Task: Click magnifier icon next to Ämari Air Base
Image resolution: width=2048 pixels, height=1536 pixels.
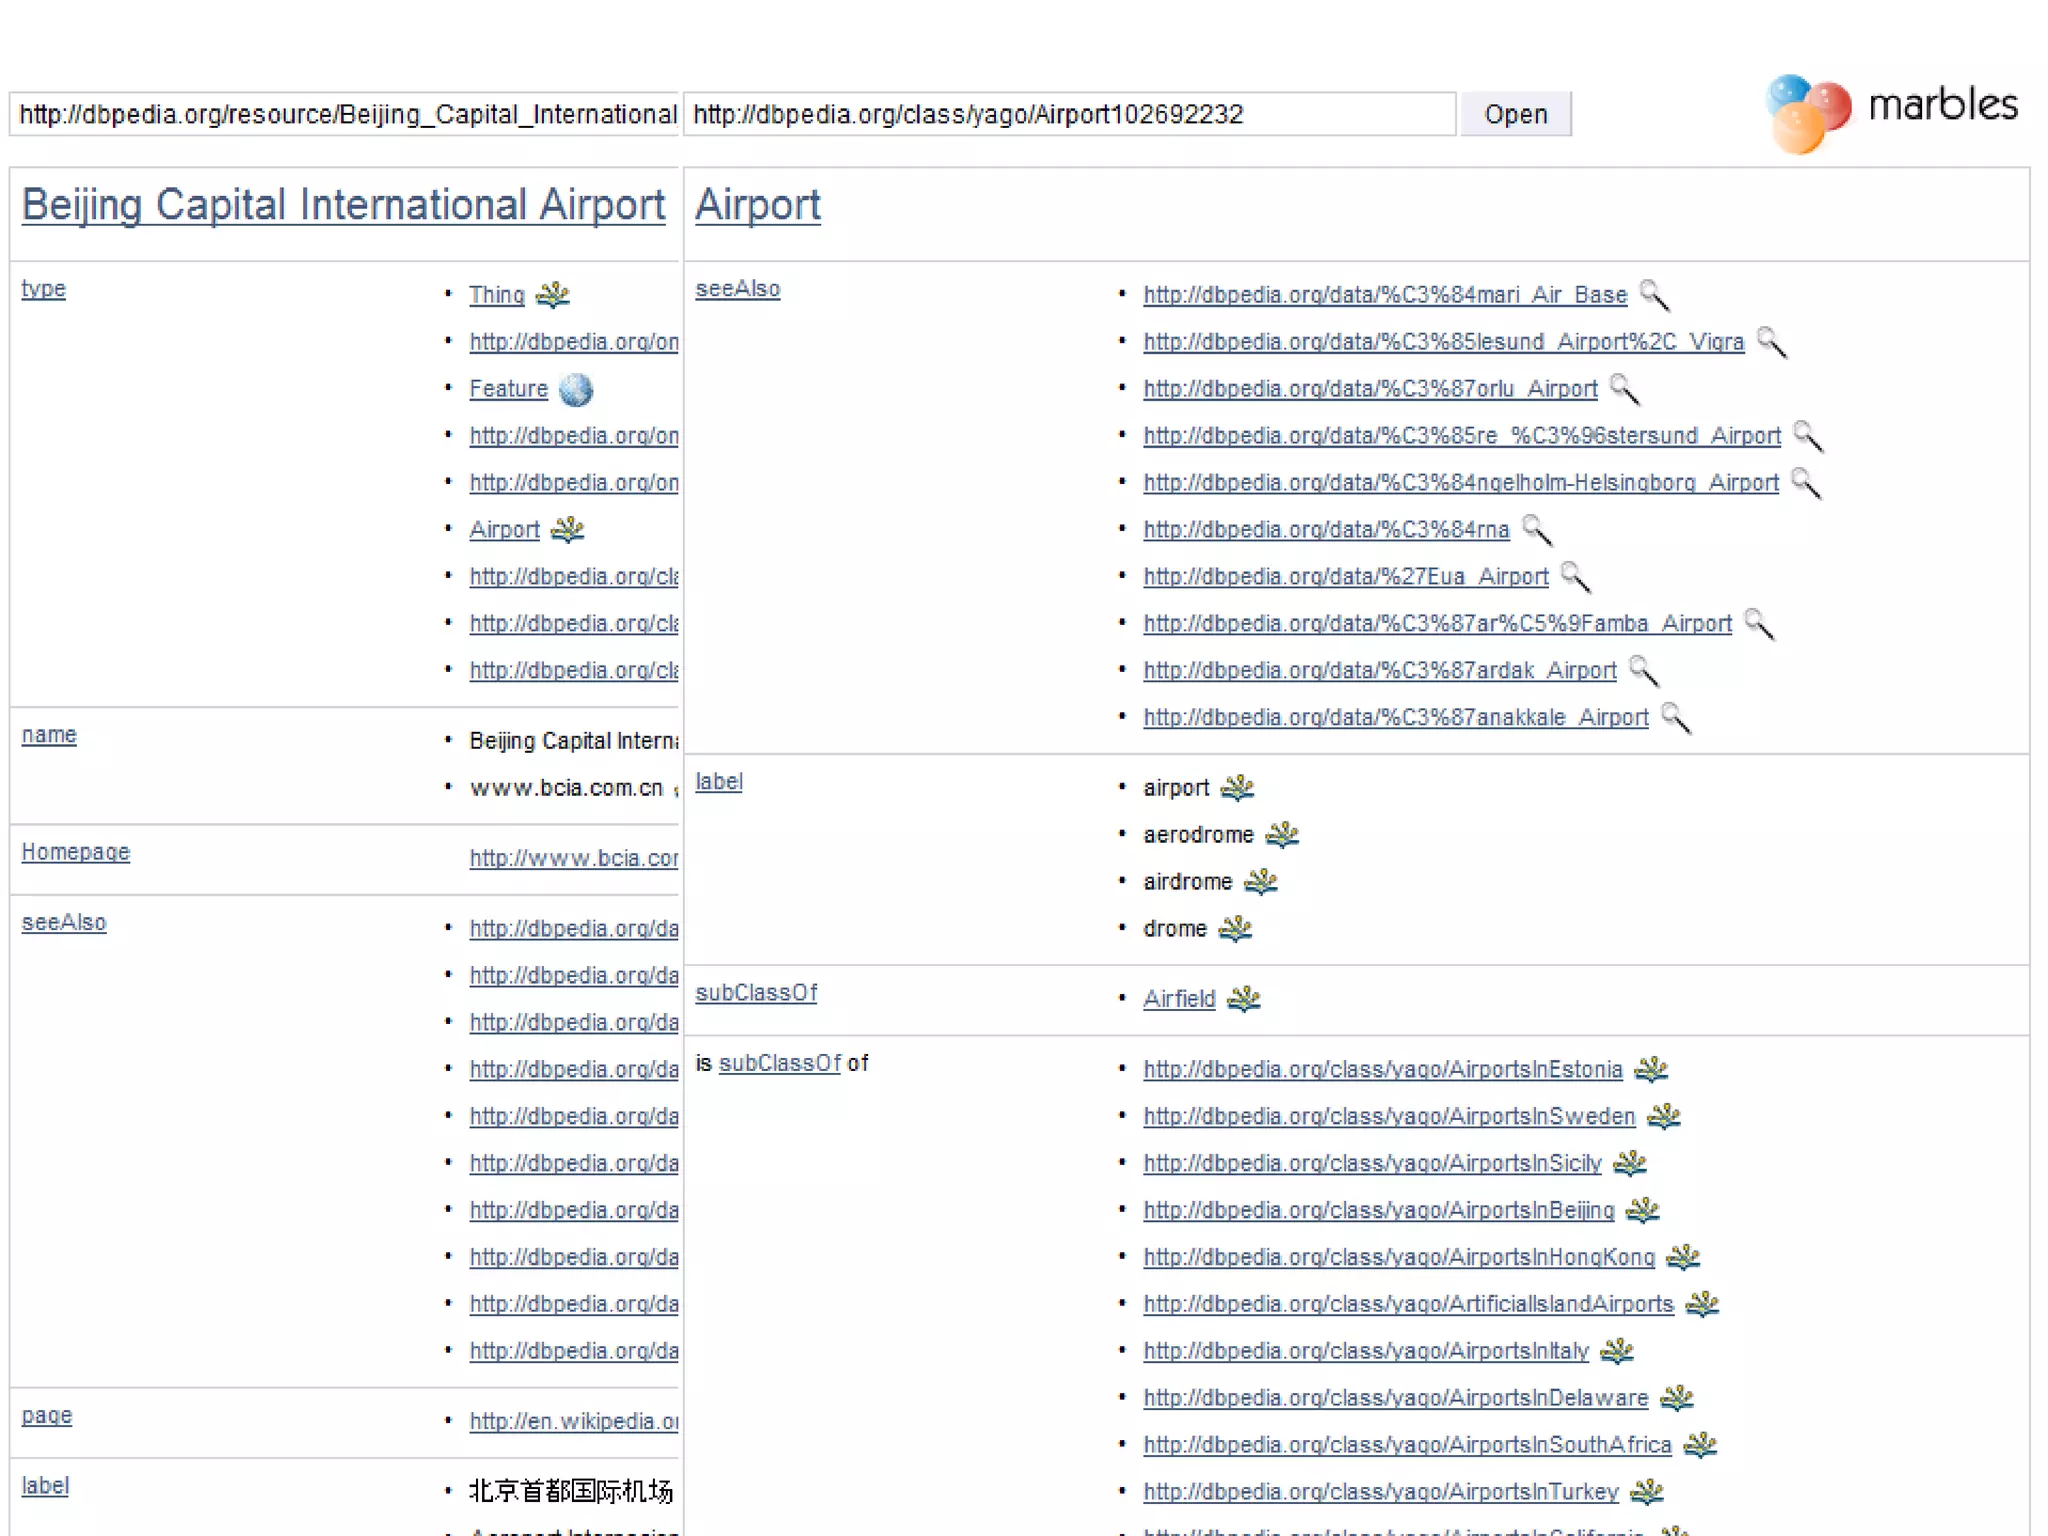Action: pyautogui.click(x=1654, y=295)
